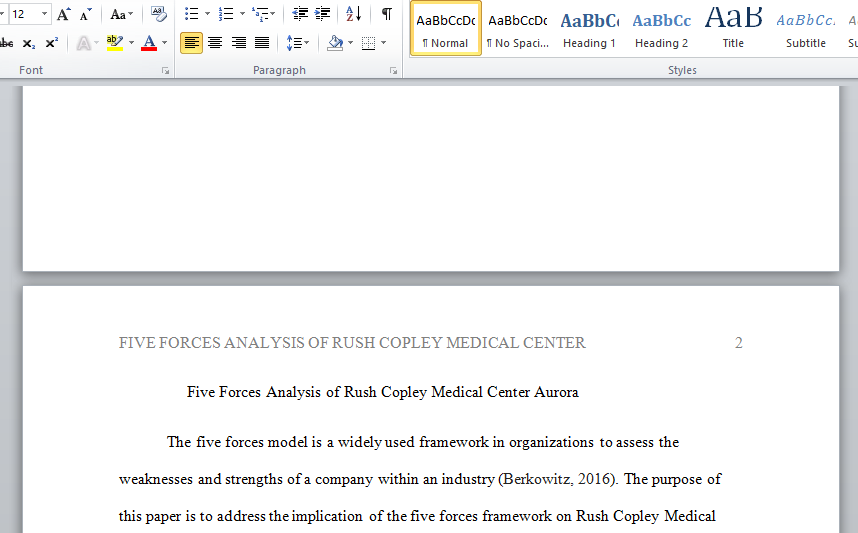The width and height of the screenshot is (858, 533).
Task: Click the Clear Formatting icon
Action: pyautogui.click(x=159, y=14)
